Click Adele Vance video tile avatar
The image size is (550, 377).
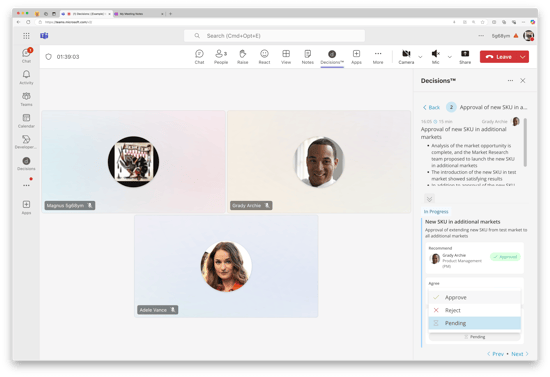point(226,266)
